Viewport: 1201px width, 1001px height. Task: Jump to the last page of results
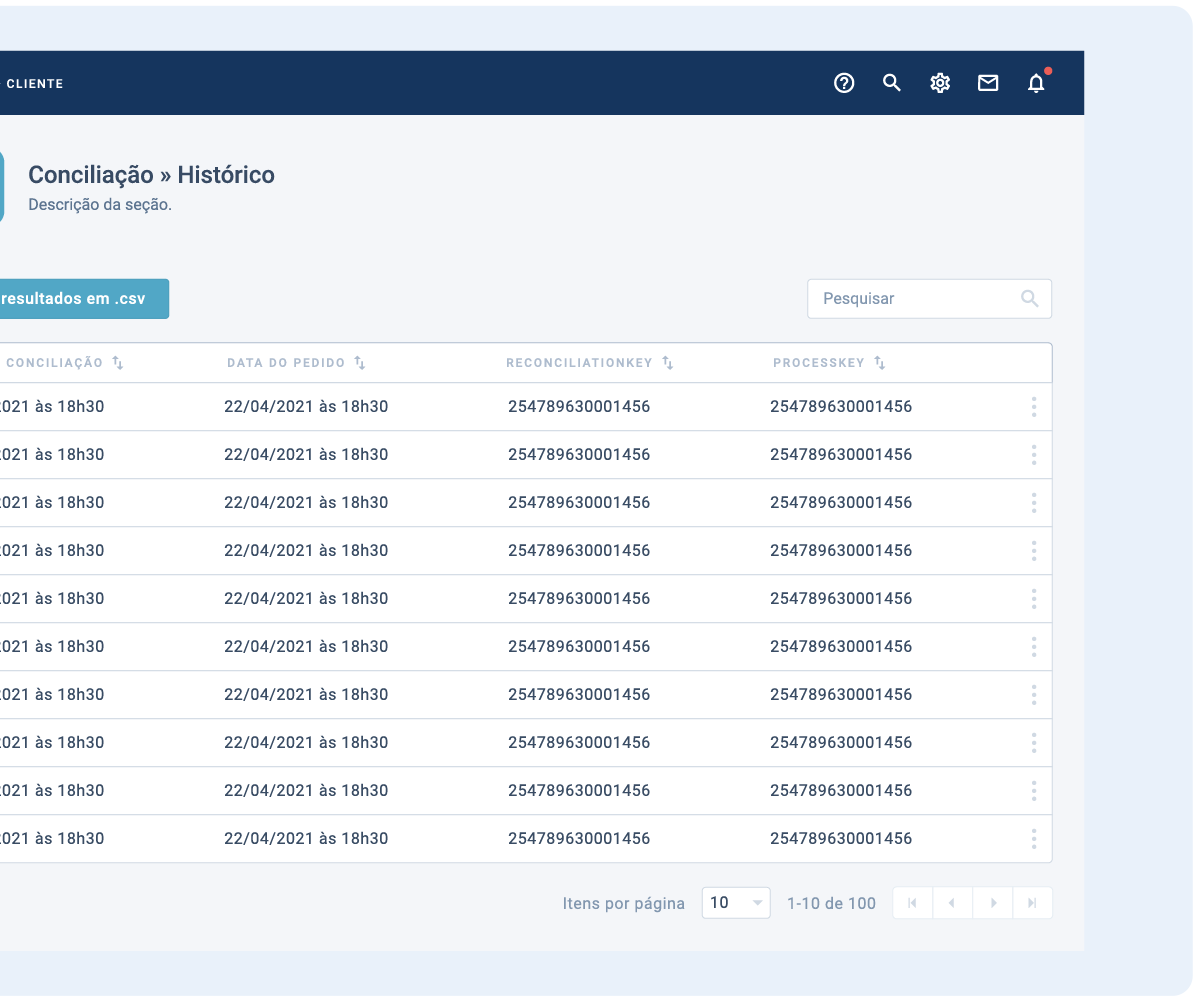pos(1032,903)
